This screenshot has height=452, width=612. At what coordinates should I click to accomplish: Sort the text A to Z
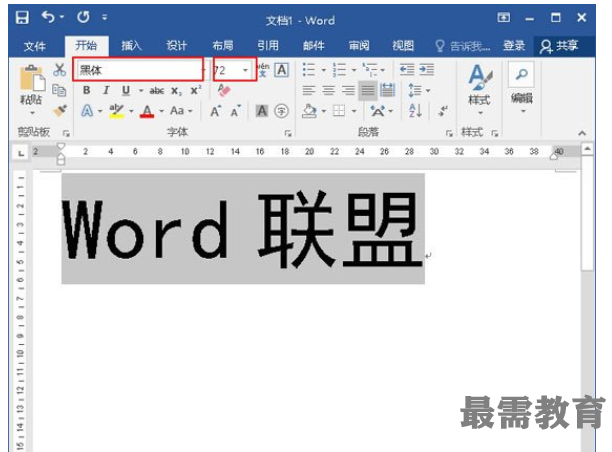[x=415, y=111]
